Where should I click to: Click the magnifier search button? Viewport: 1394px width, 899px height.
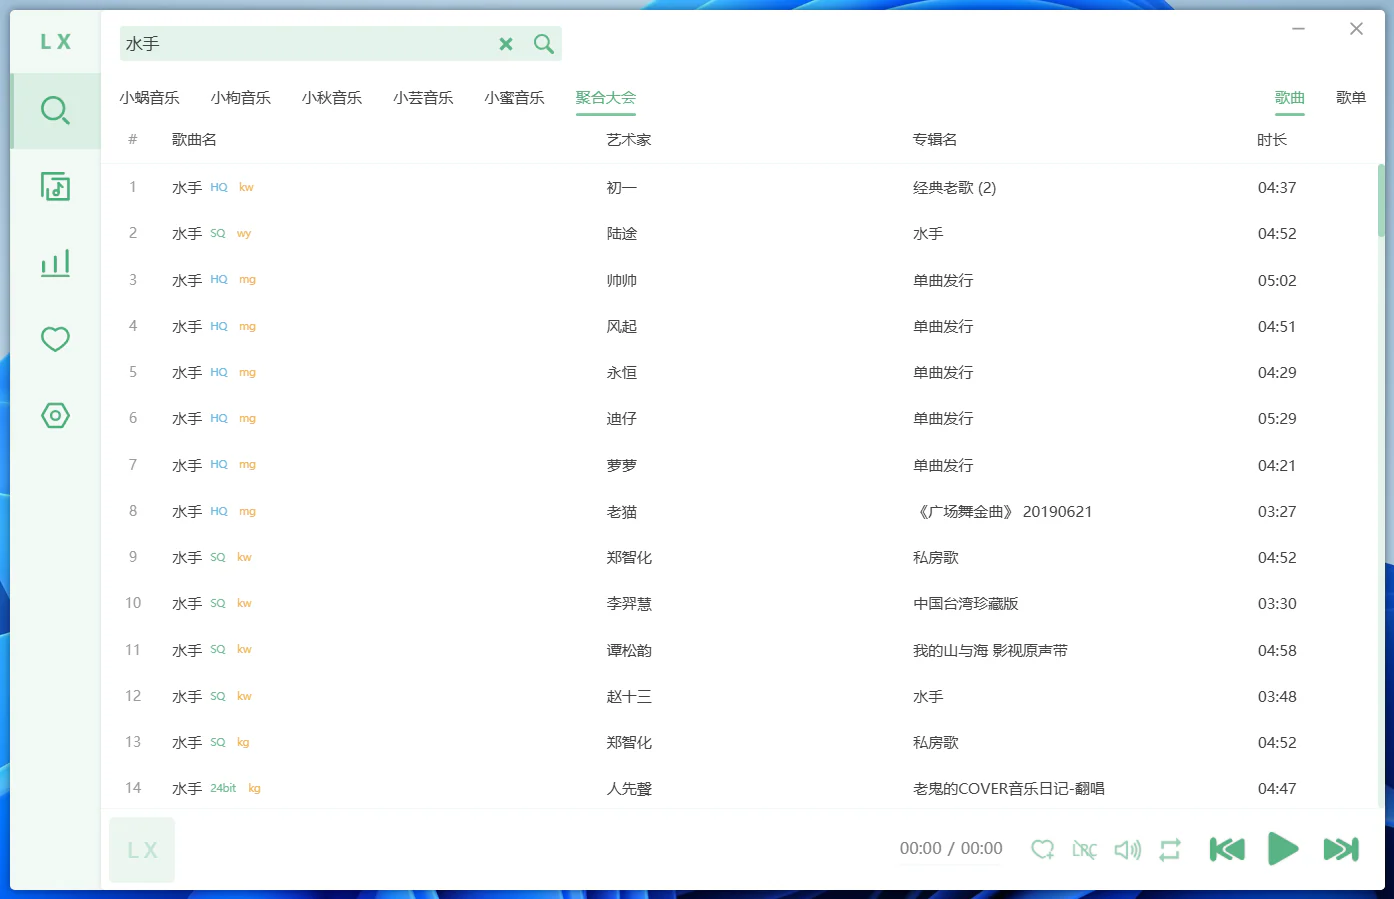[x=544, y=44]
